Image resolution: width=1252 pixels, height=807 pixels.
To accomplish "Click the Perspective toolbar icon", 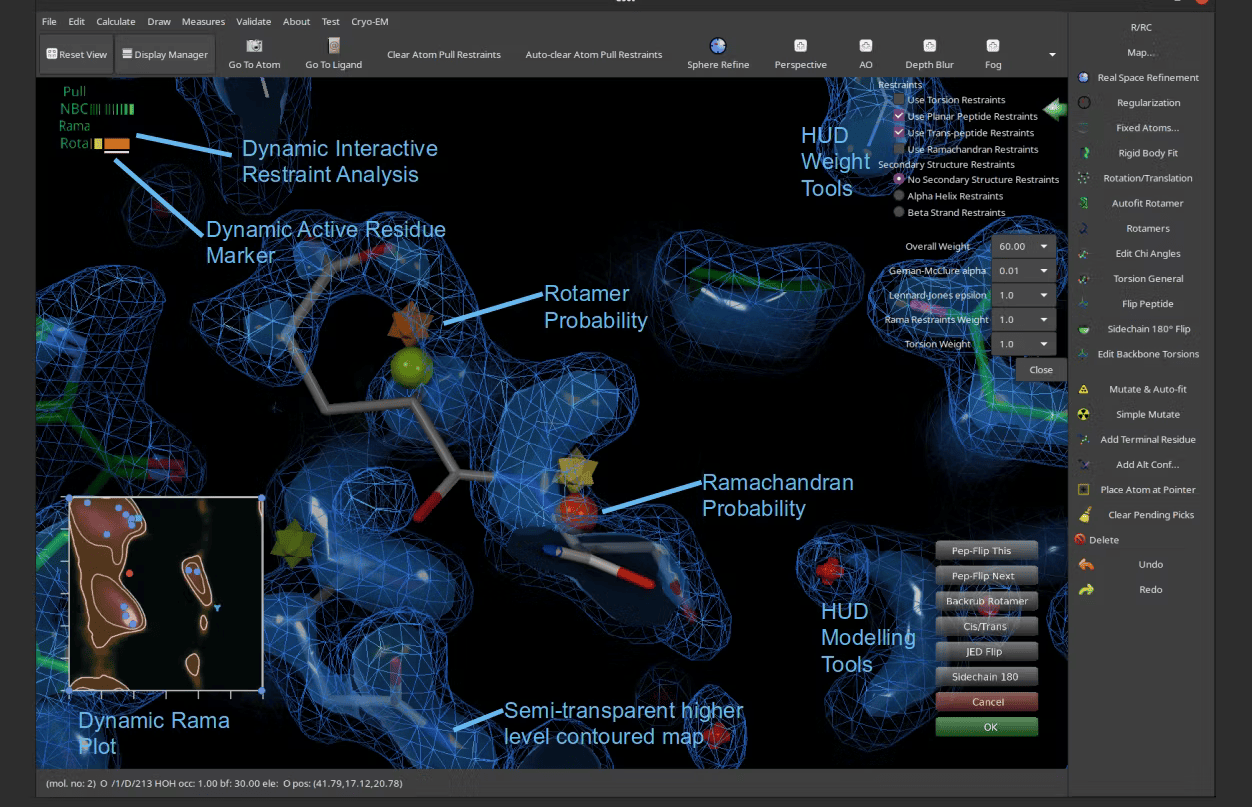I will coord(800,46).
